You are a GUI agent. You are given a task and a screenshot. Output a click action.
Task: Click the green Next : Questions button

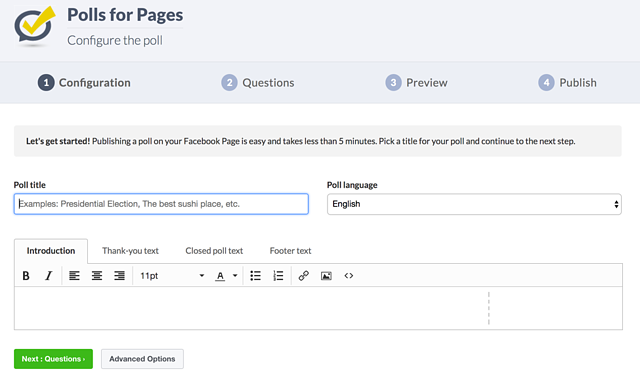(53, 359)
